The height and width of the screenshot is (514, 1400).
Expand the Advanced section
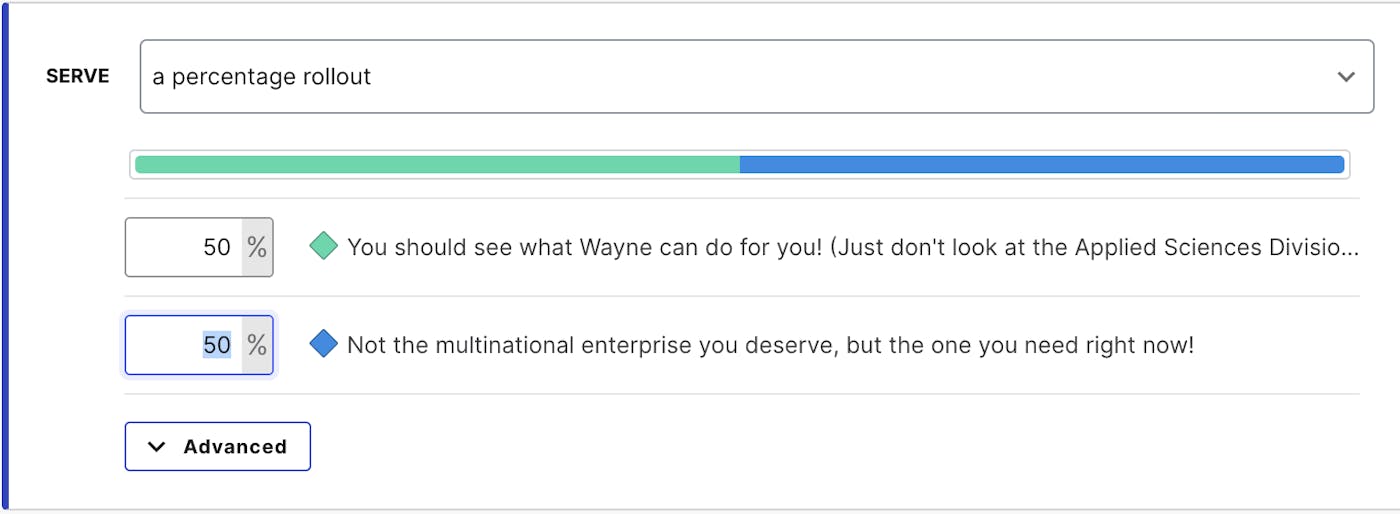[x=217, y=447]
